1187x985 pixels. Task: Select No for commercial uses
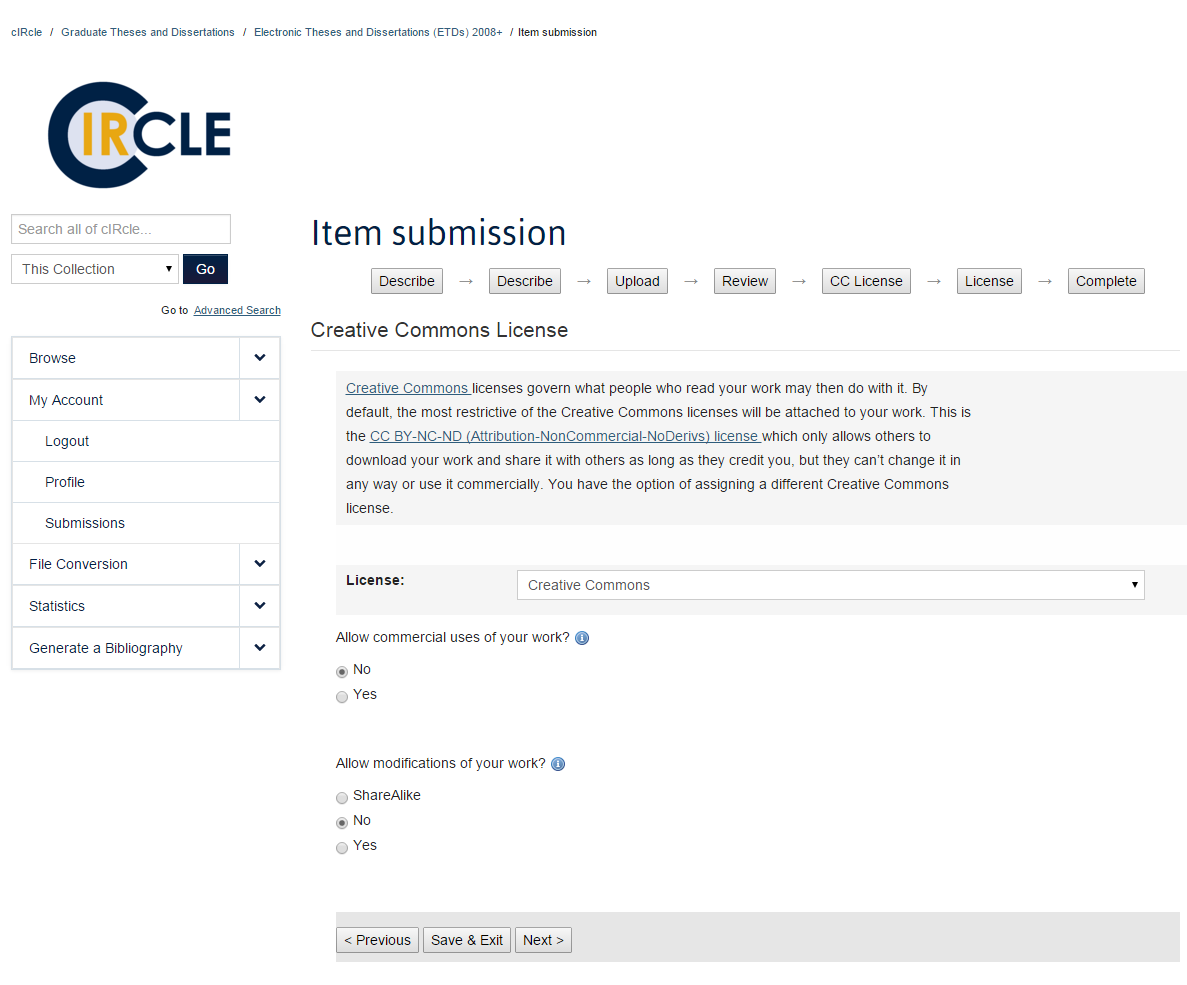tap(342, 671)
